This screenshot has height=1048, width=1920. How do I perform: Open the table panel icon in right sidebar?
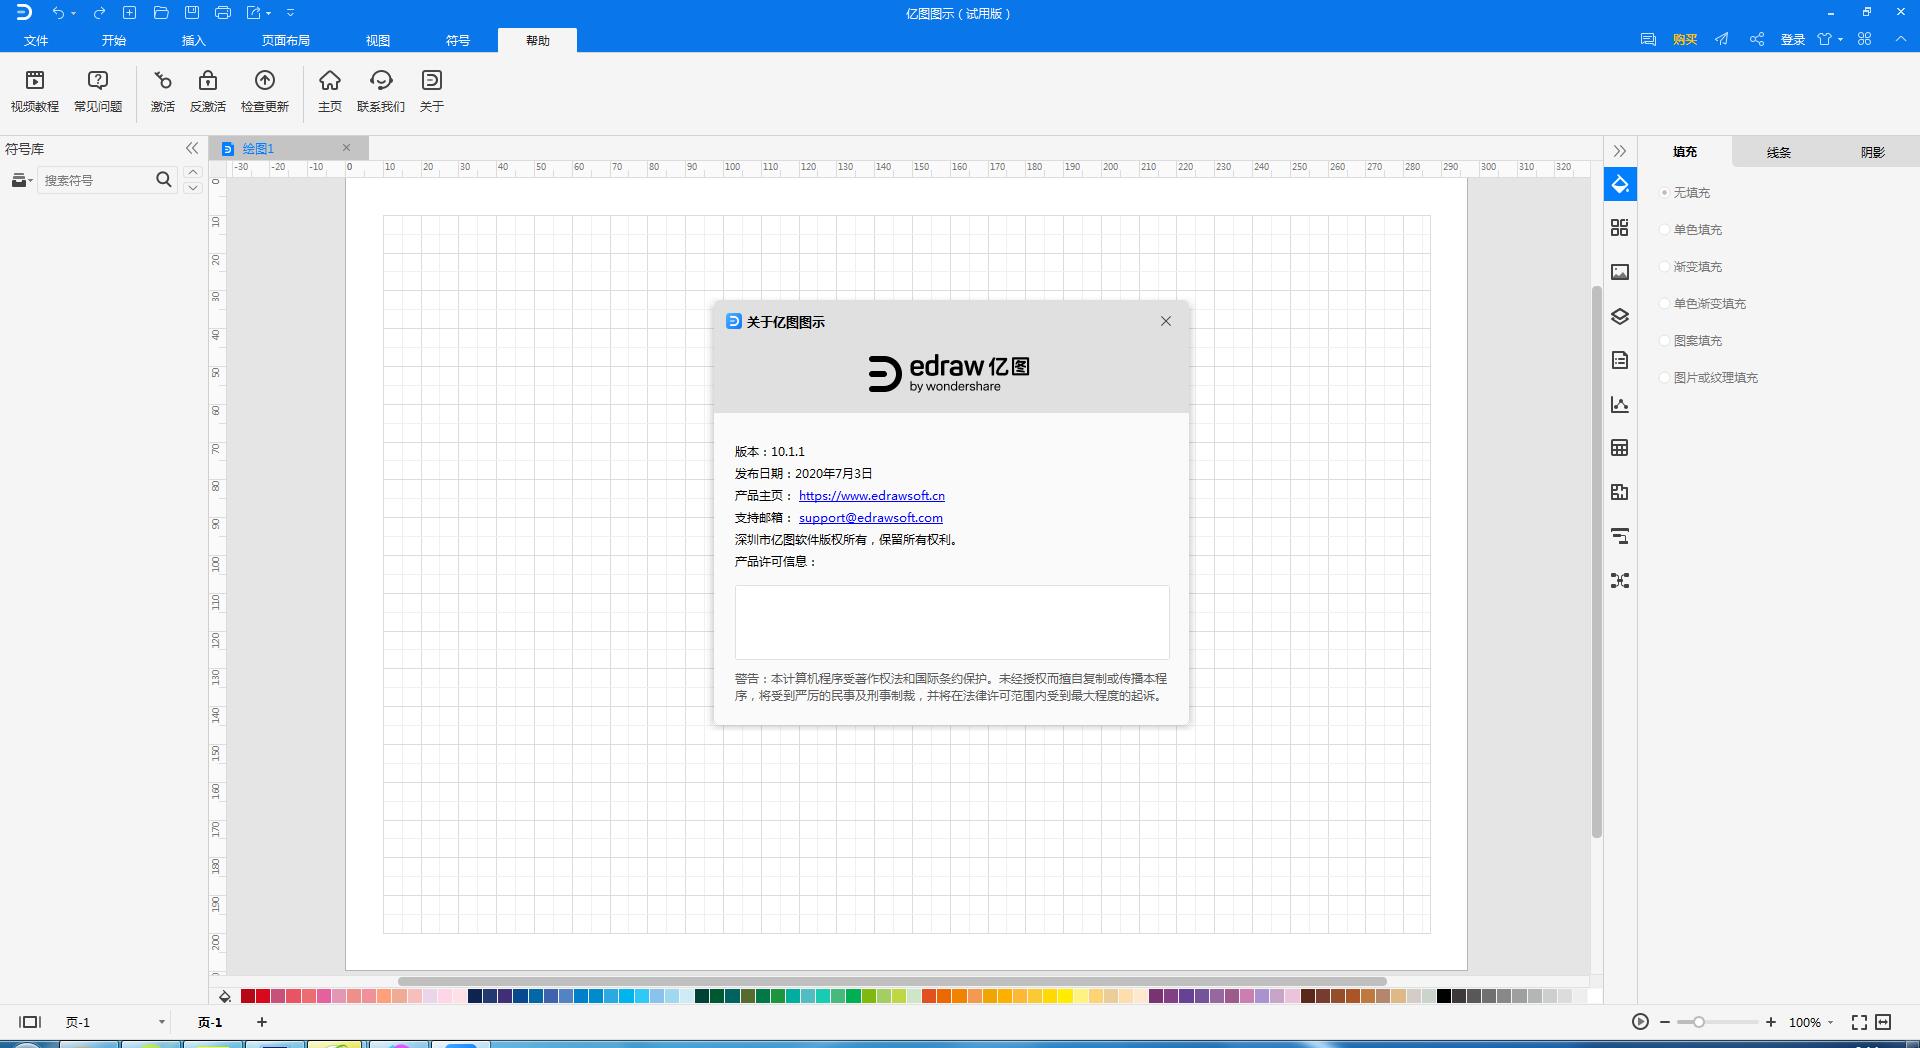pos(1620,448)
